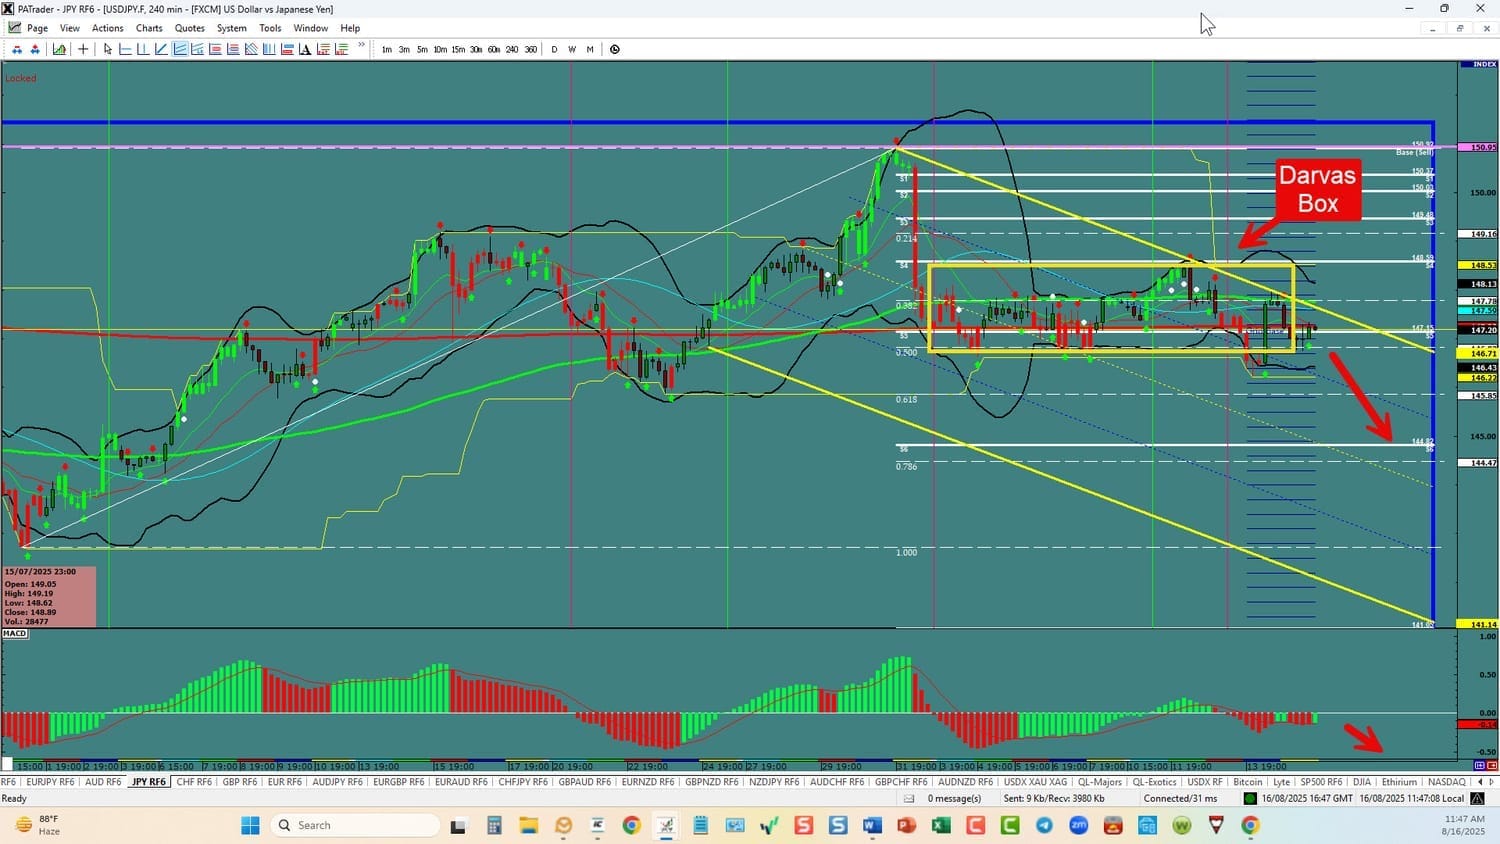Click the first red-blue icon in toolbar
The height and width of the screenshot is (844, 1500).
pos(17,49)
